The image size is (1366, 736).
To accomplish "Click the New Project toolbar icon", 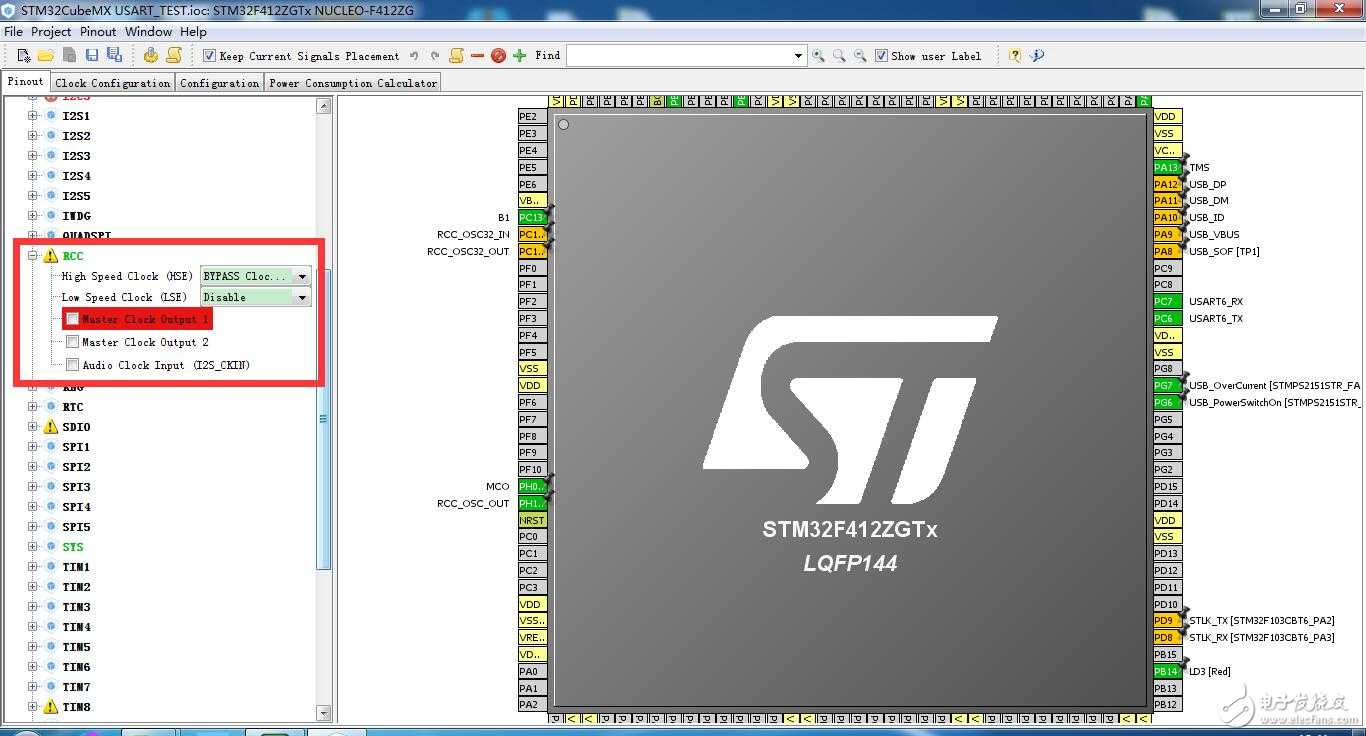I will 24,56.
